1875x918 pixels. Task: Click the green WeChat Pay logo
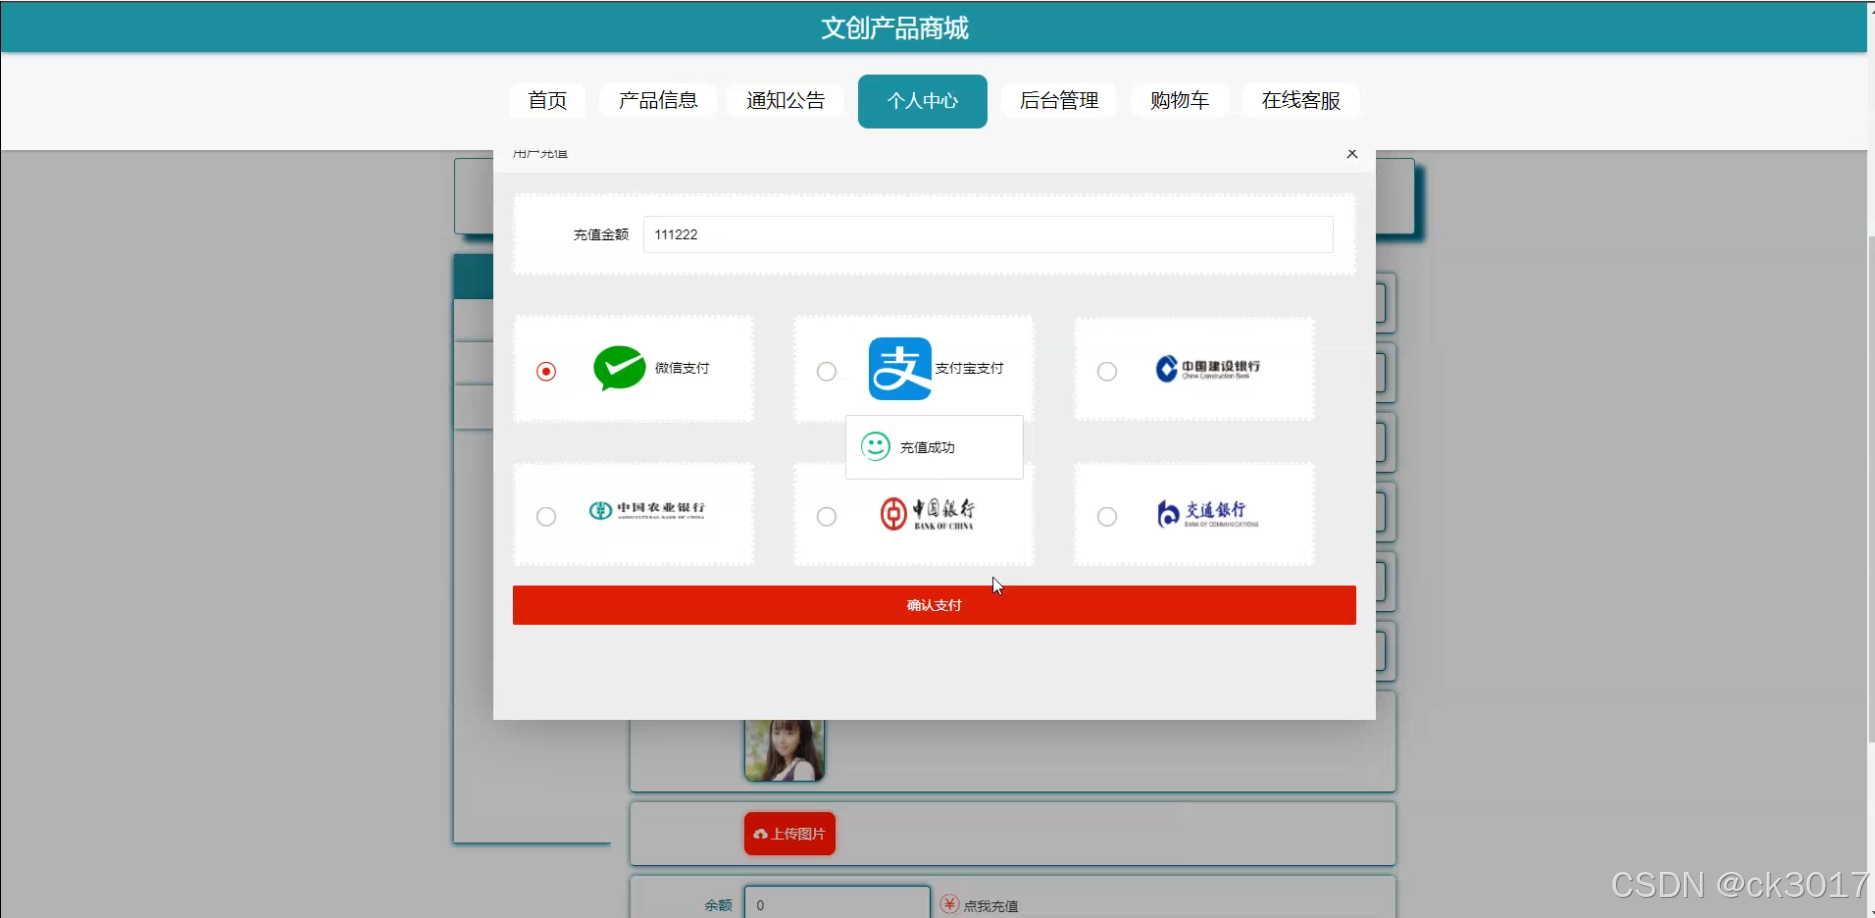[619, 368]
